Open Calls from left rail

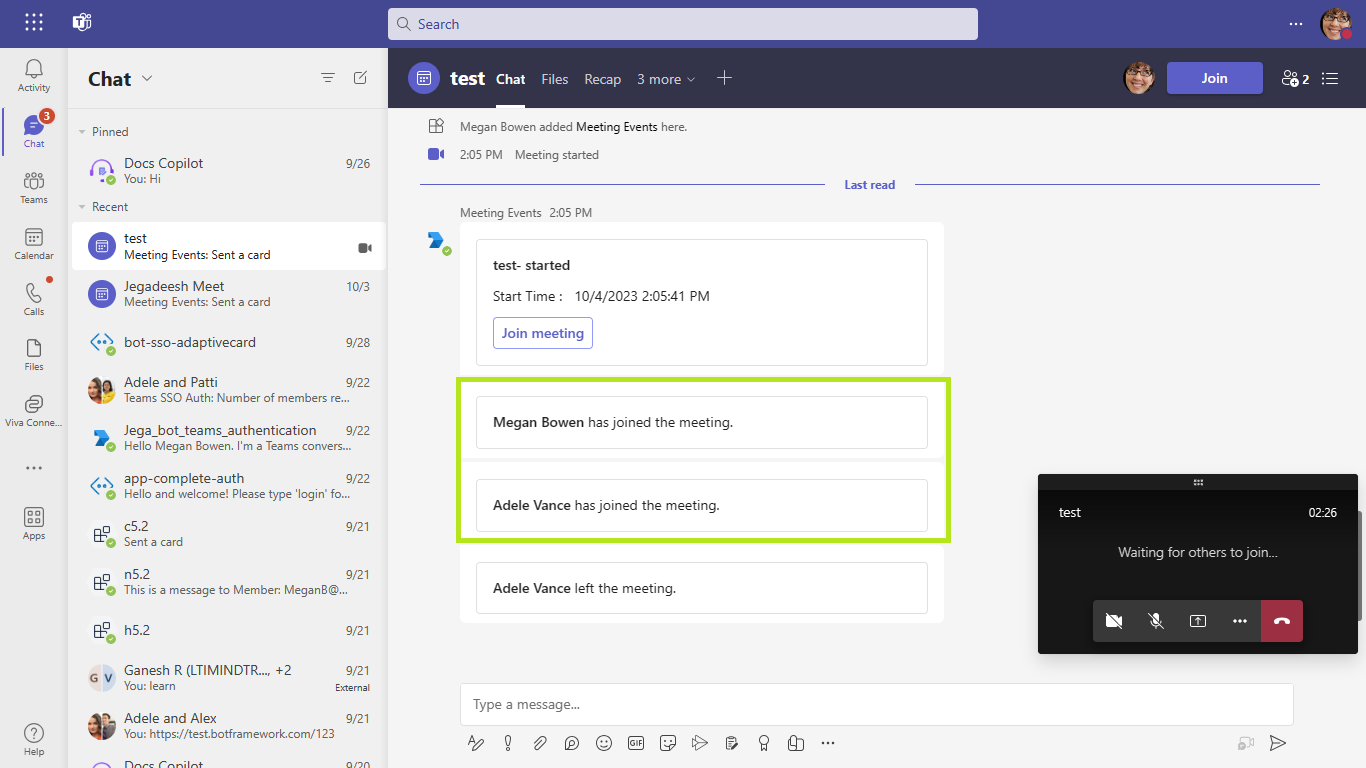tap(34, 300)
